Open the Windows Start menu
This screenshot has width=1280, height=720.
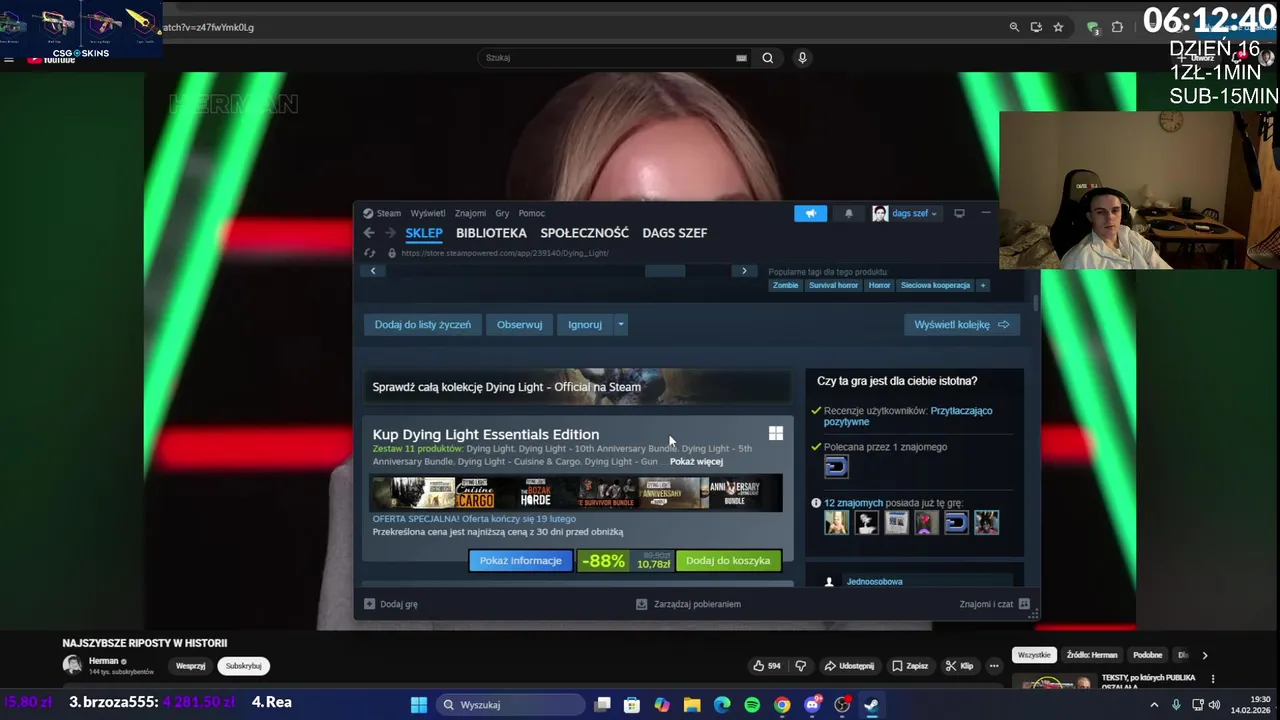pos(419,705)
